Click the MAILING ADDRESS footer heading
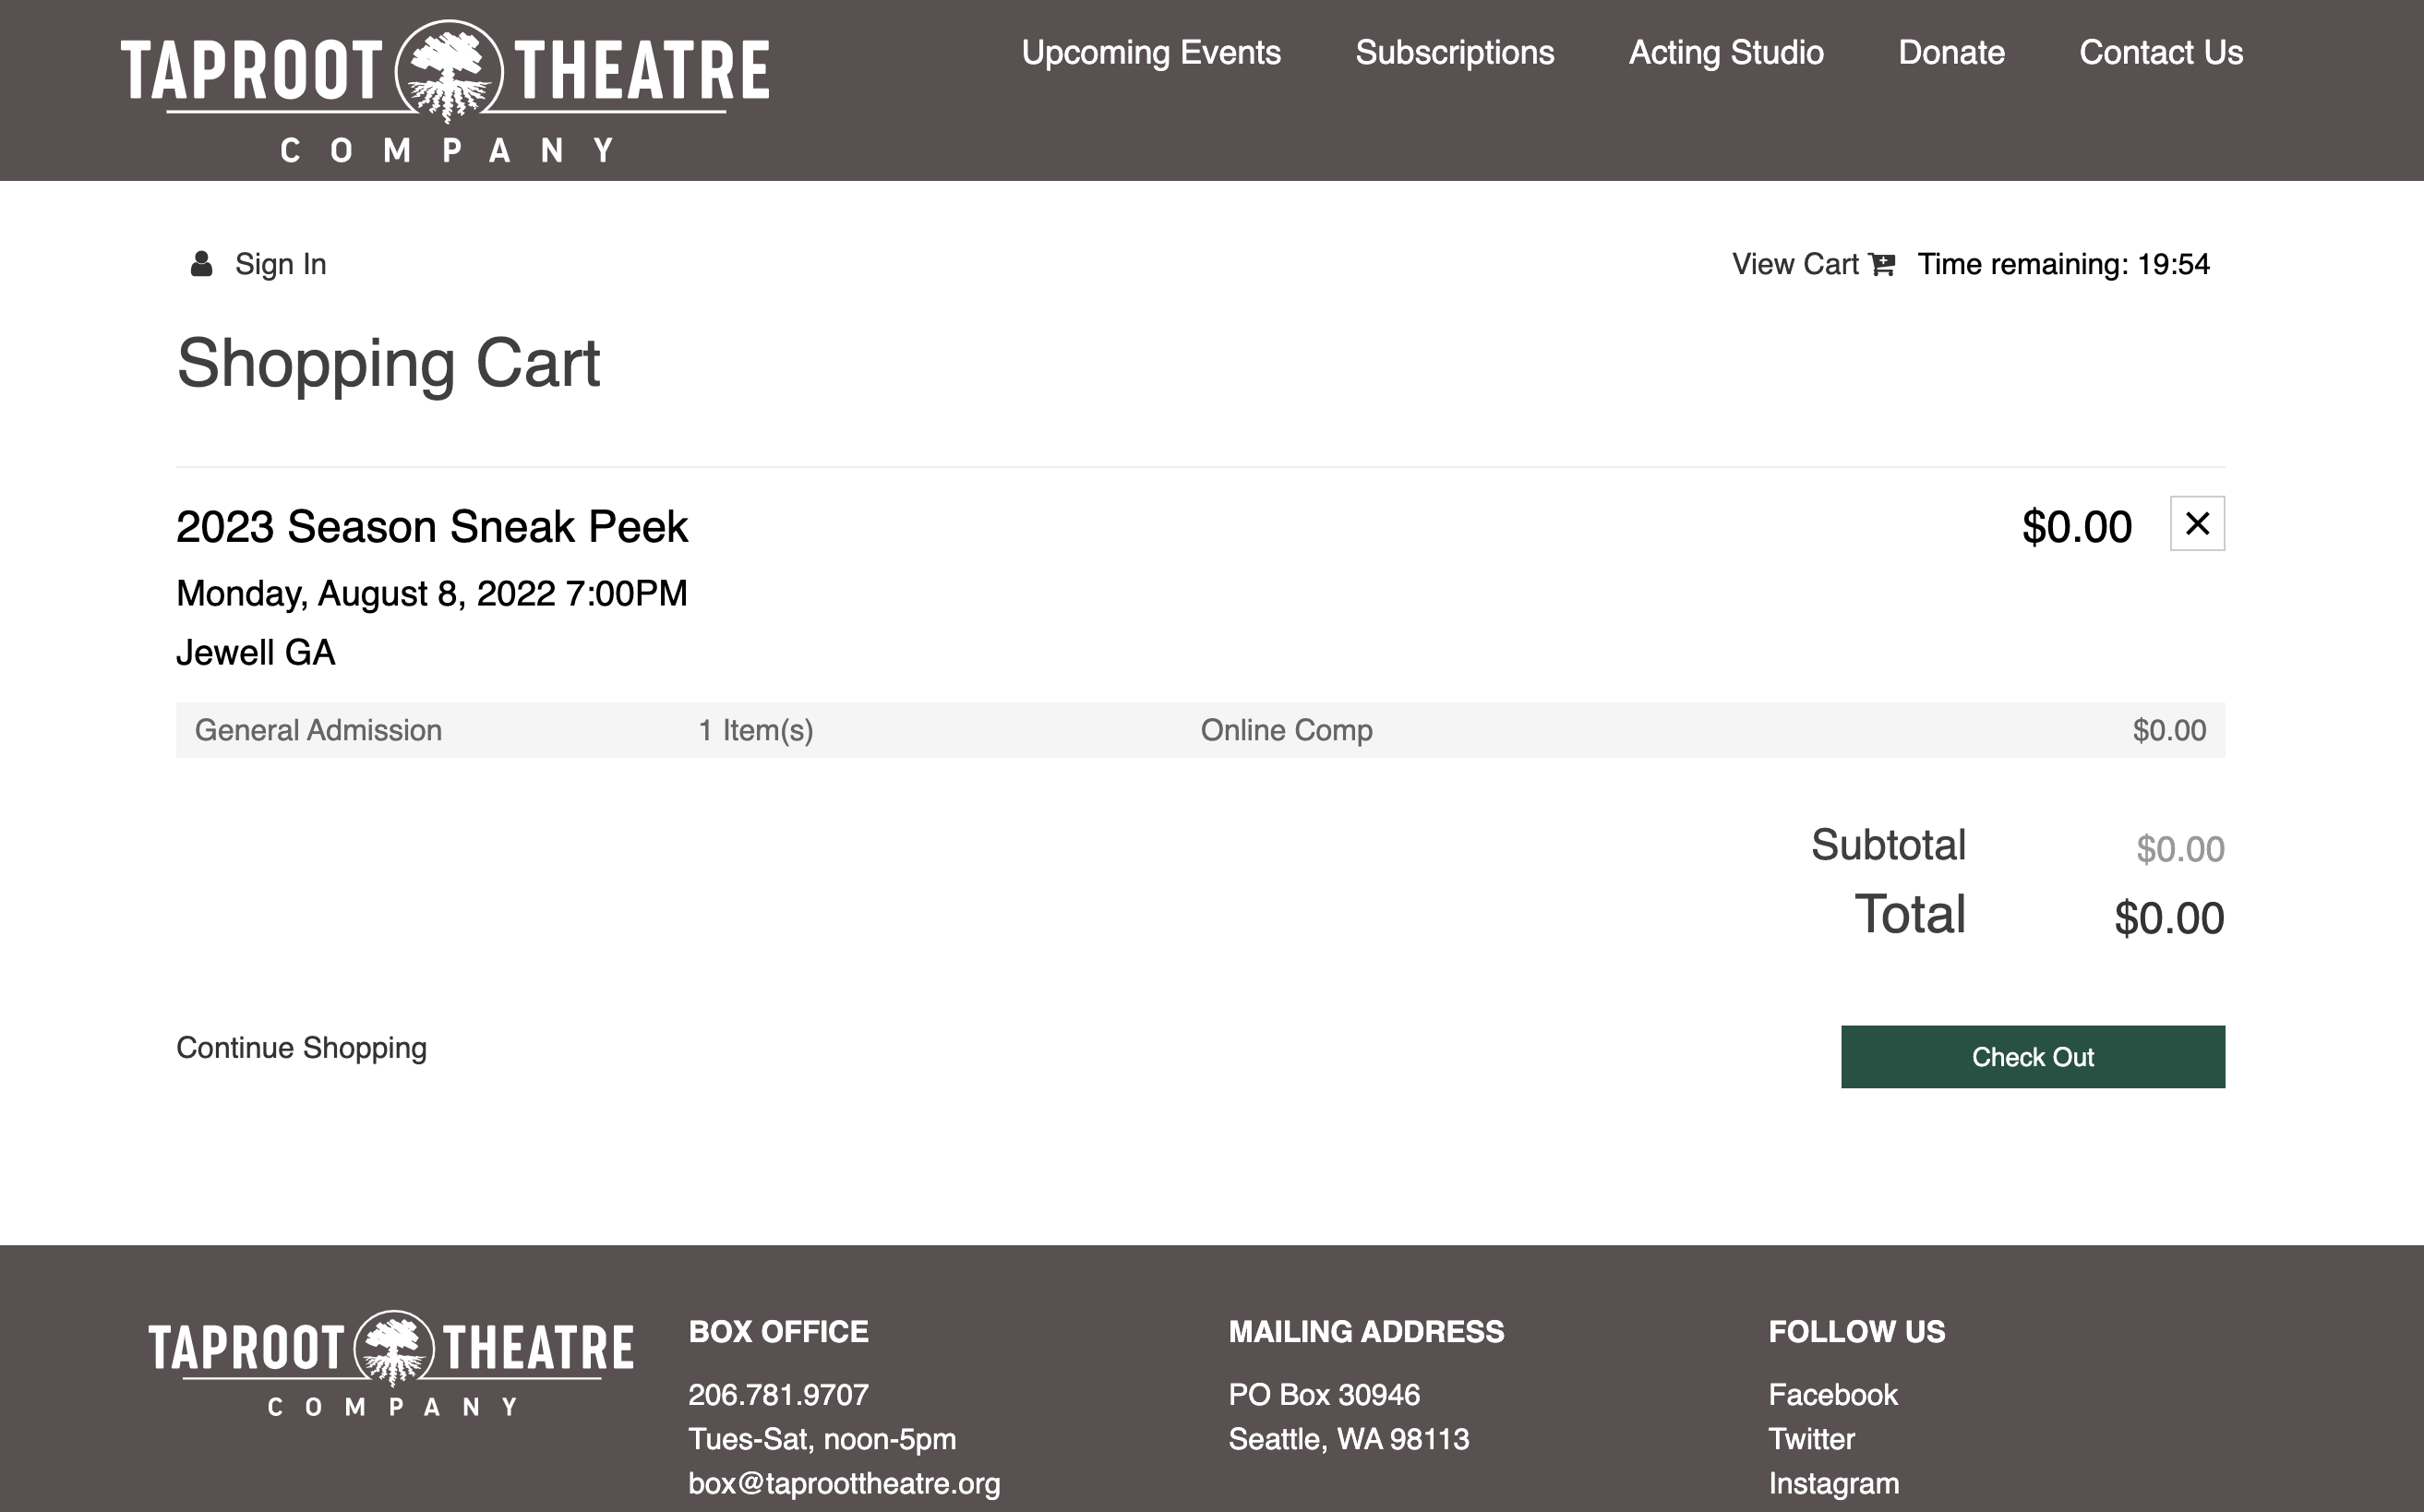The width and height of the screenshot is (2424, 1512). (1366, 1331)
